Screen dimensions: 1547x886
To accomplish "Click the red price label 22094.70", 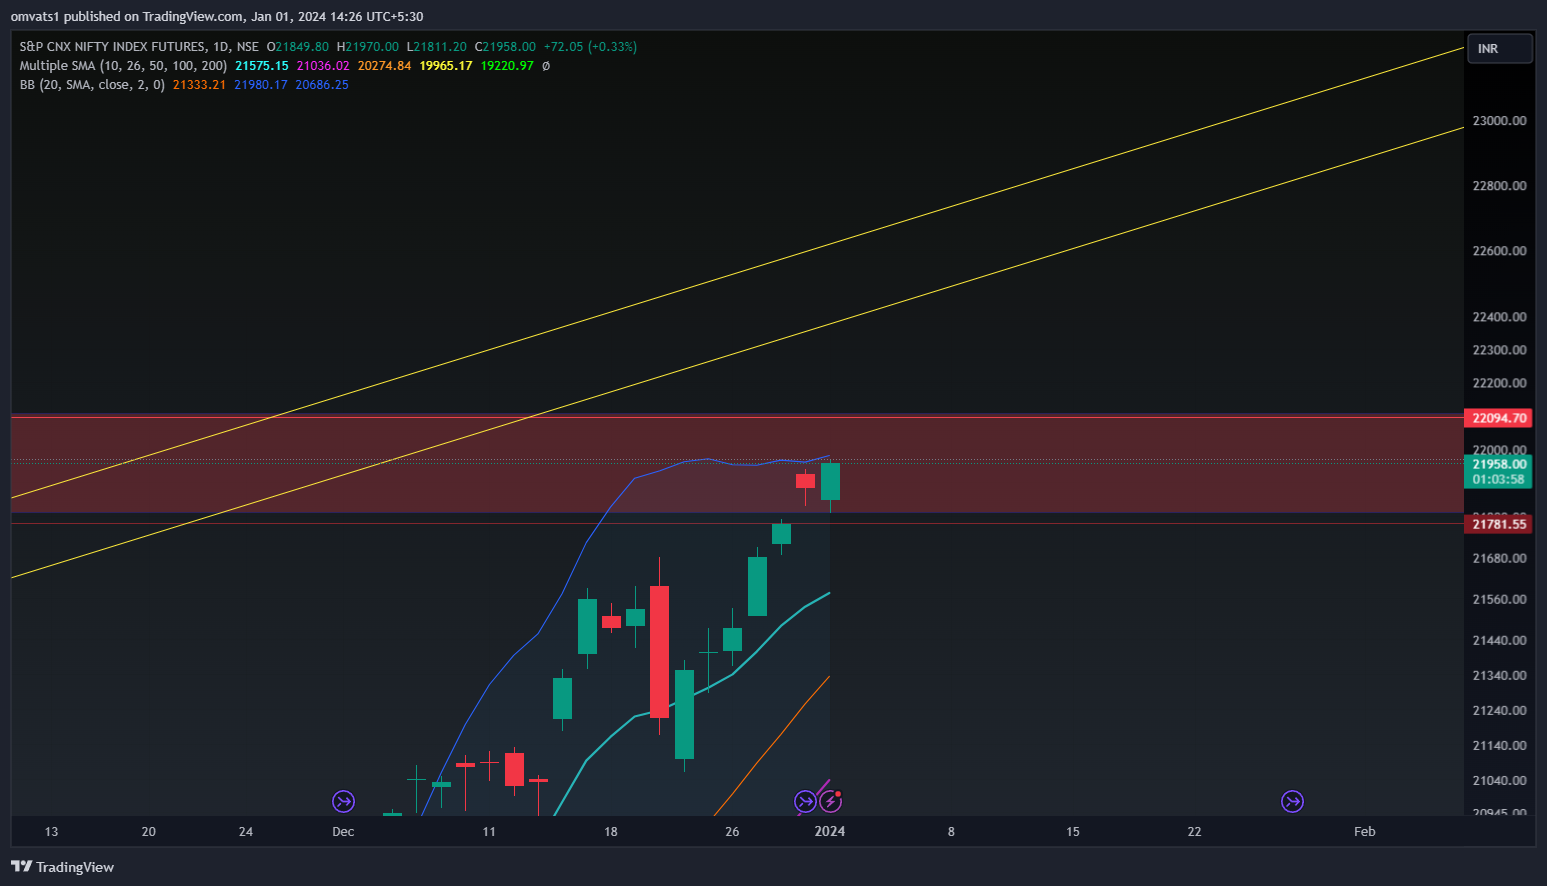I will tap(1498, 418).
